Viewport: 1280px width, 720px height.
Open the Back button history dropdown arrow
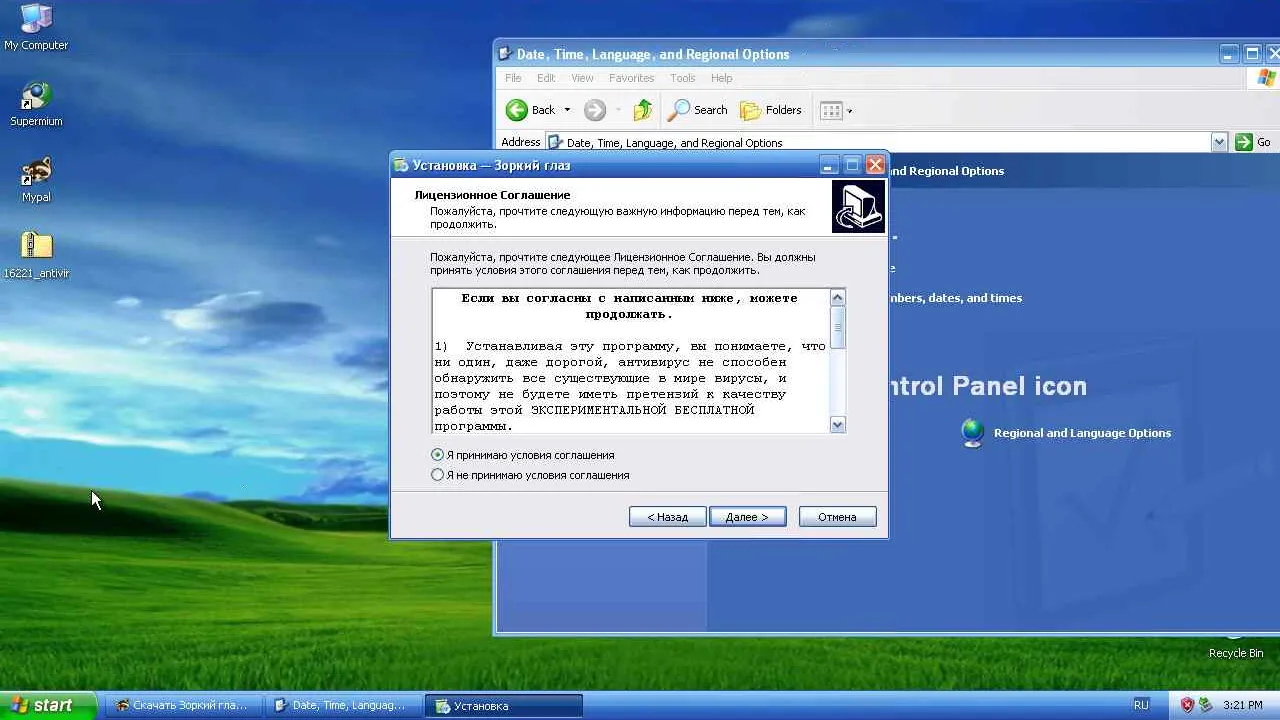click(x=567, y=110)
